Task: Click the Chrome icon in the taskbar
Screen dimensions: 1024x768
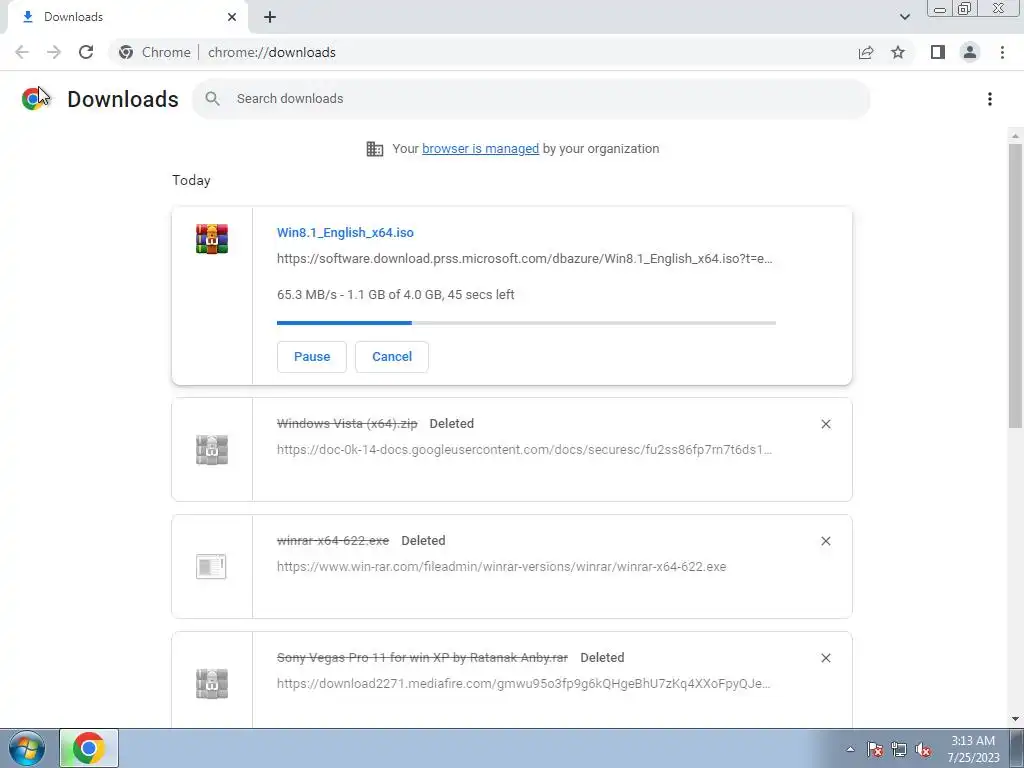Action: tap(89, 748)
